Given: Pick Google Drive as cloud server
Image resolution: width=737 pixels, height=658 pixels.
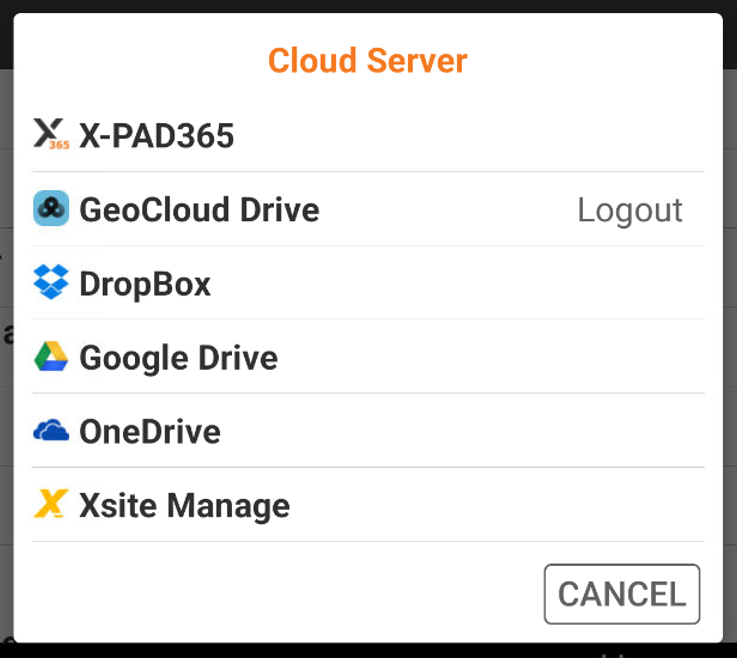Looking at the screenshot, I should 368,357.
